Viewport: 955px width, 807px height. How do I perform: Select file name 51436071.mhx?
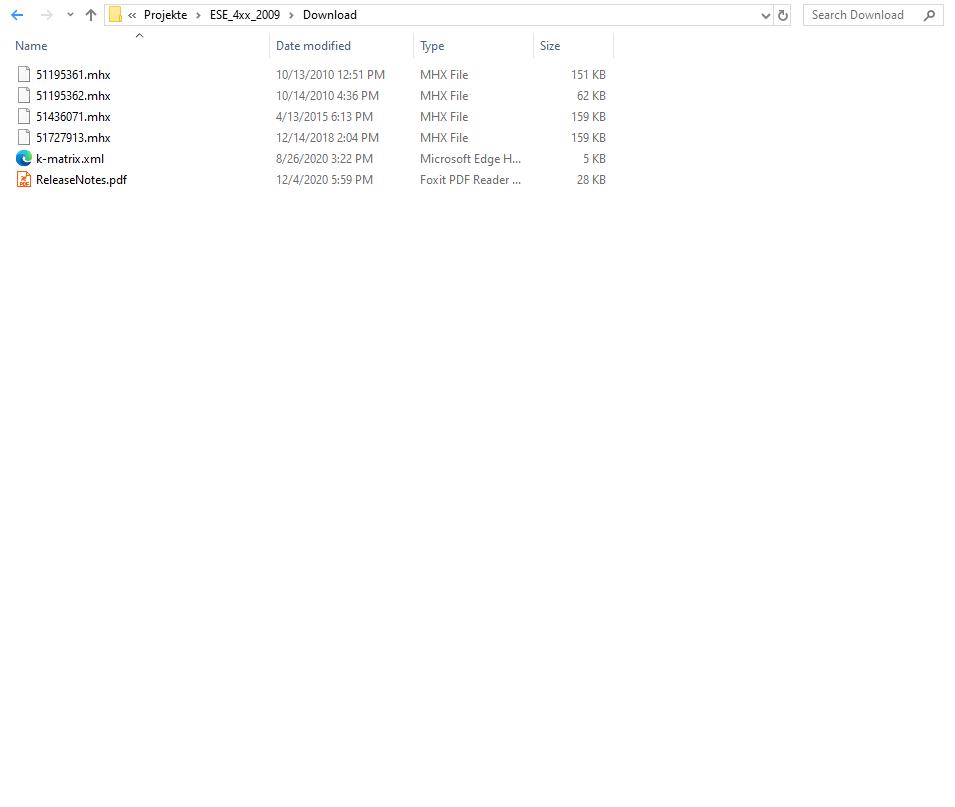(73, 117)
